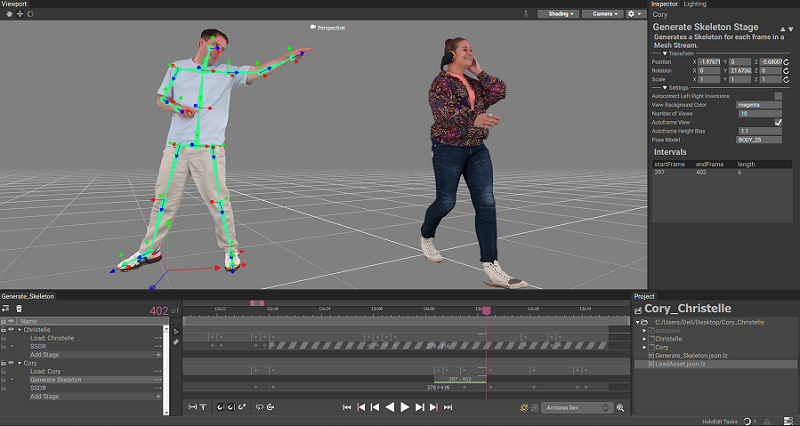
Task: Click Add Stage under Christelle
Action: click(43, 355)
